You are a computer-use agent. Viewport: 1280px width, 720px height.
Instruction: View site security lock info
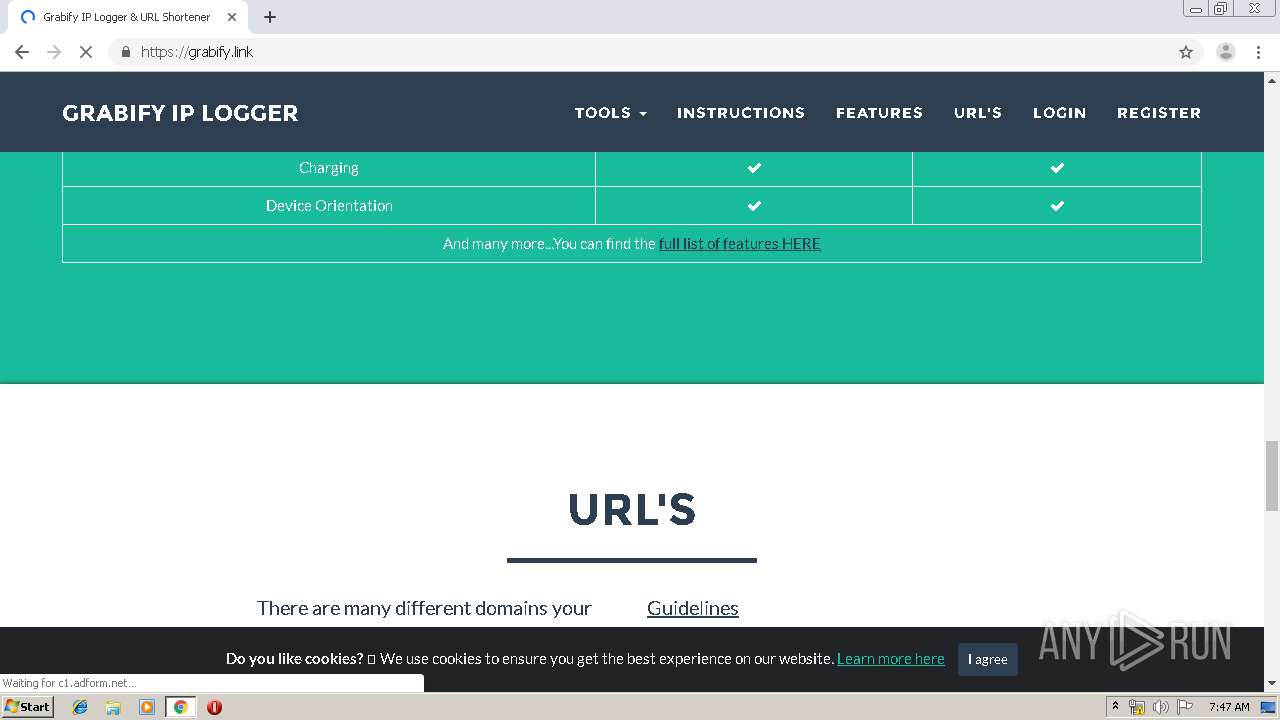point(125,52)
